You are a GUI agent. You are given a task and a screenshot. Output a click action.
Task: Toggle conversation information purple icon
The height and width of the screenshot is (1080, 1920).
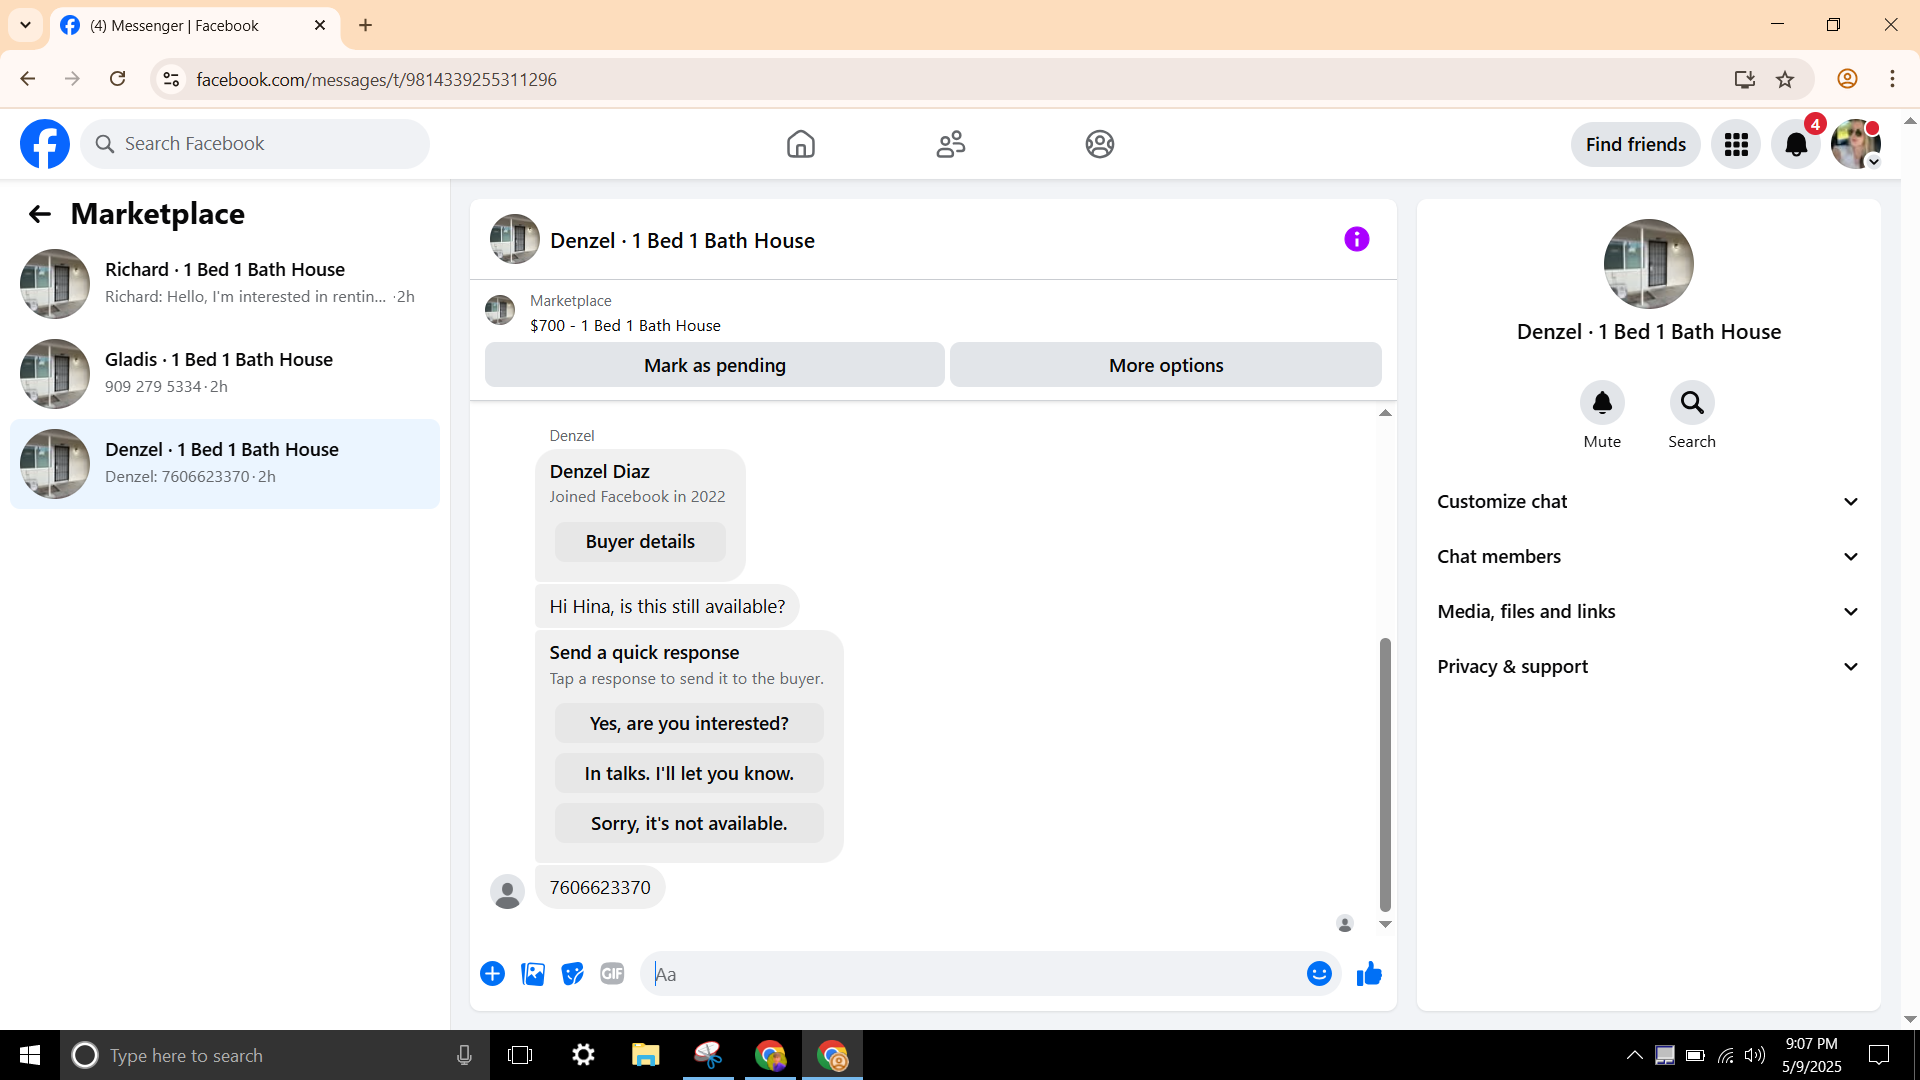click(x=1356, y=239)
